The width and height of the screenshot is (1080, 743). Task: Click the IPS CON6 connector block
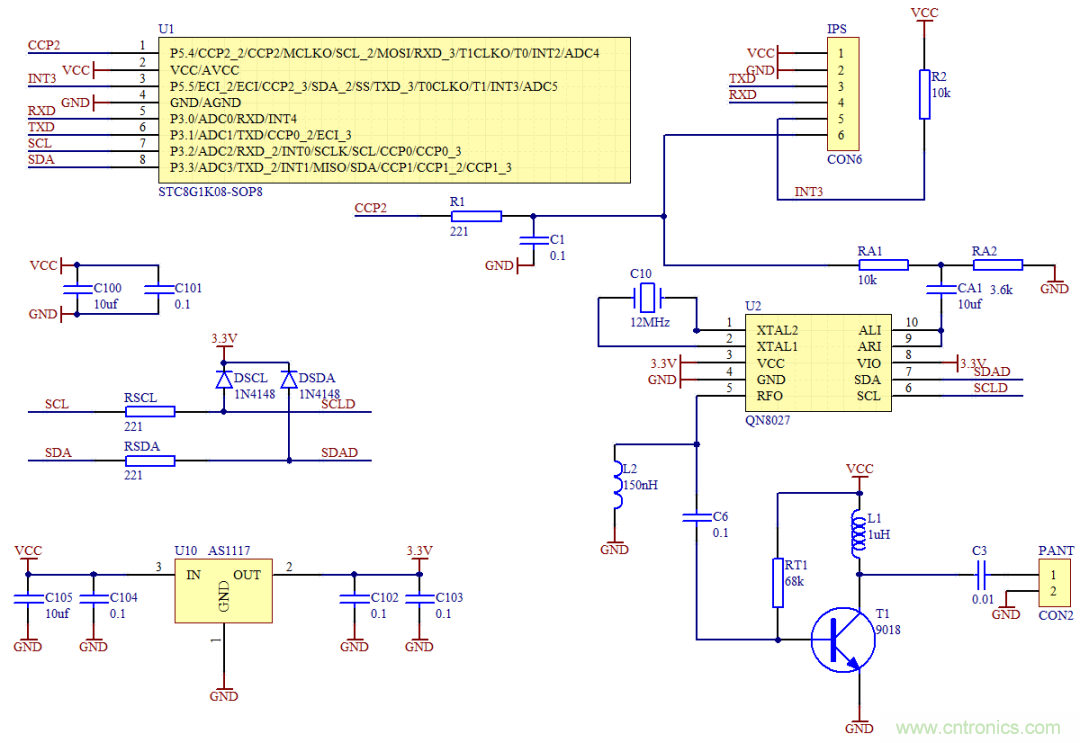pyautogui.click(x=841, y=92)
